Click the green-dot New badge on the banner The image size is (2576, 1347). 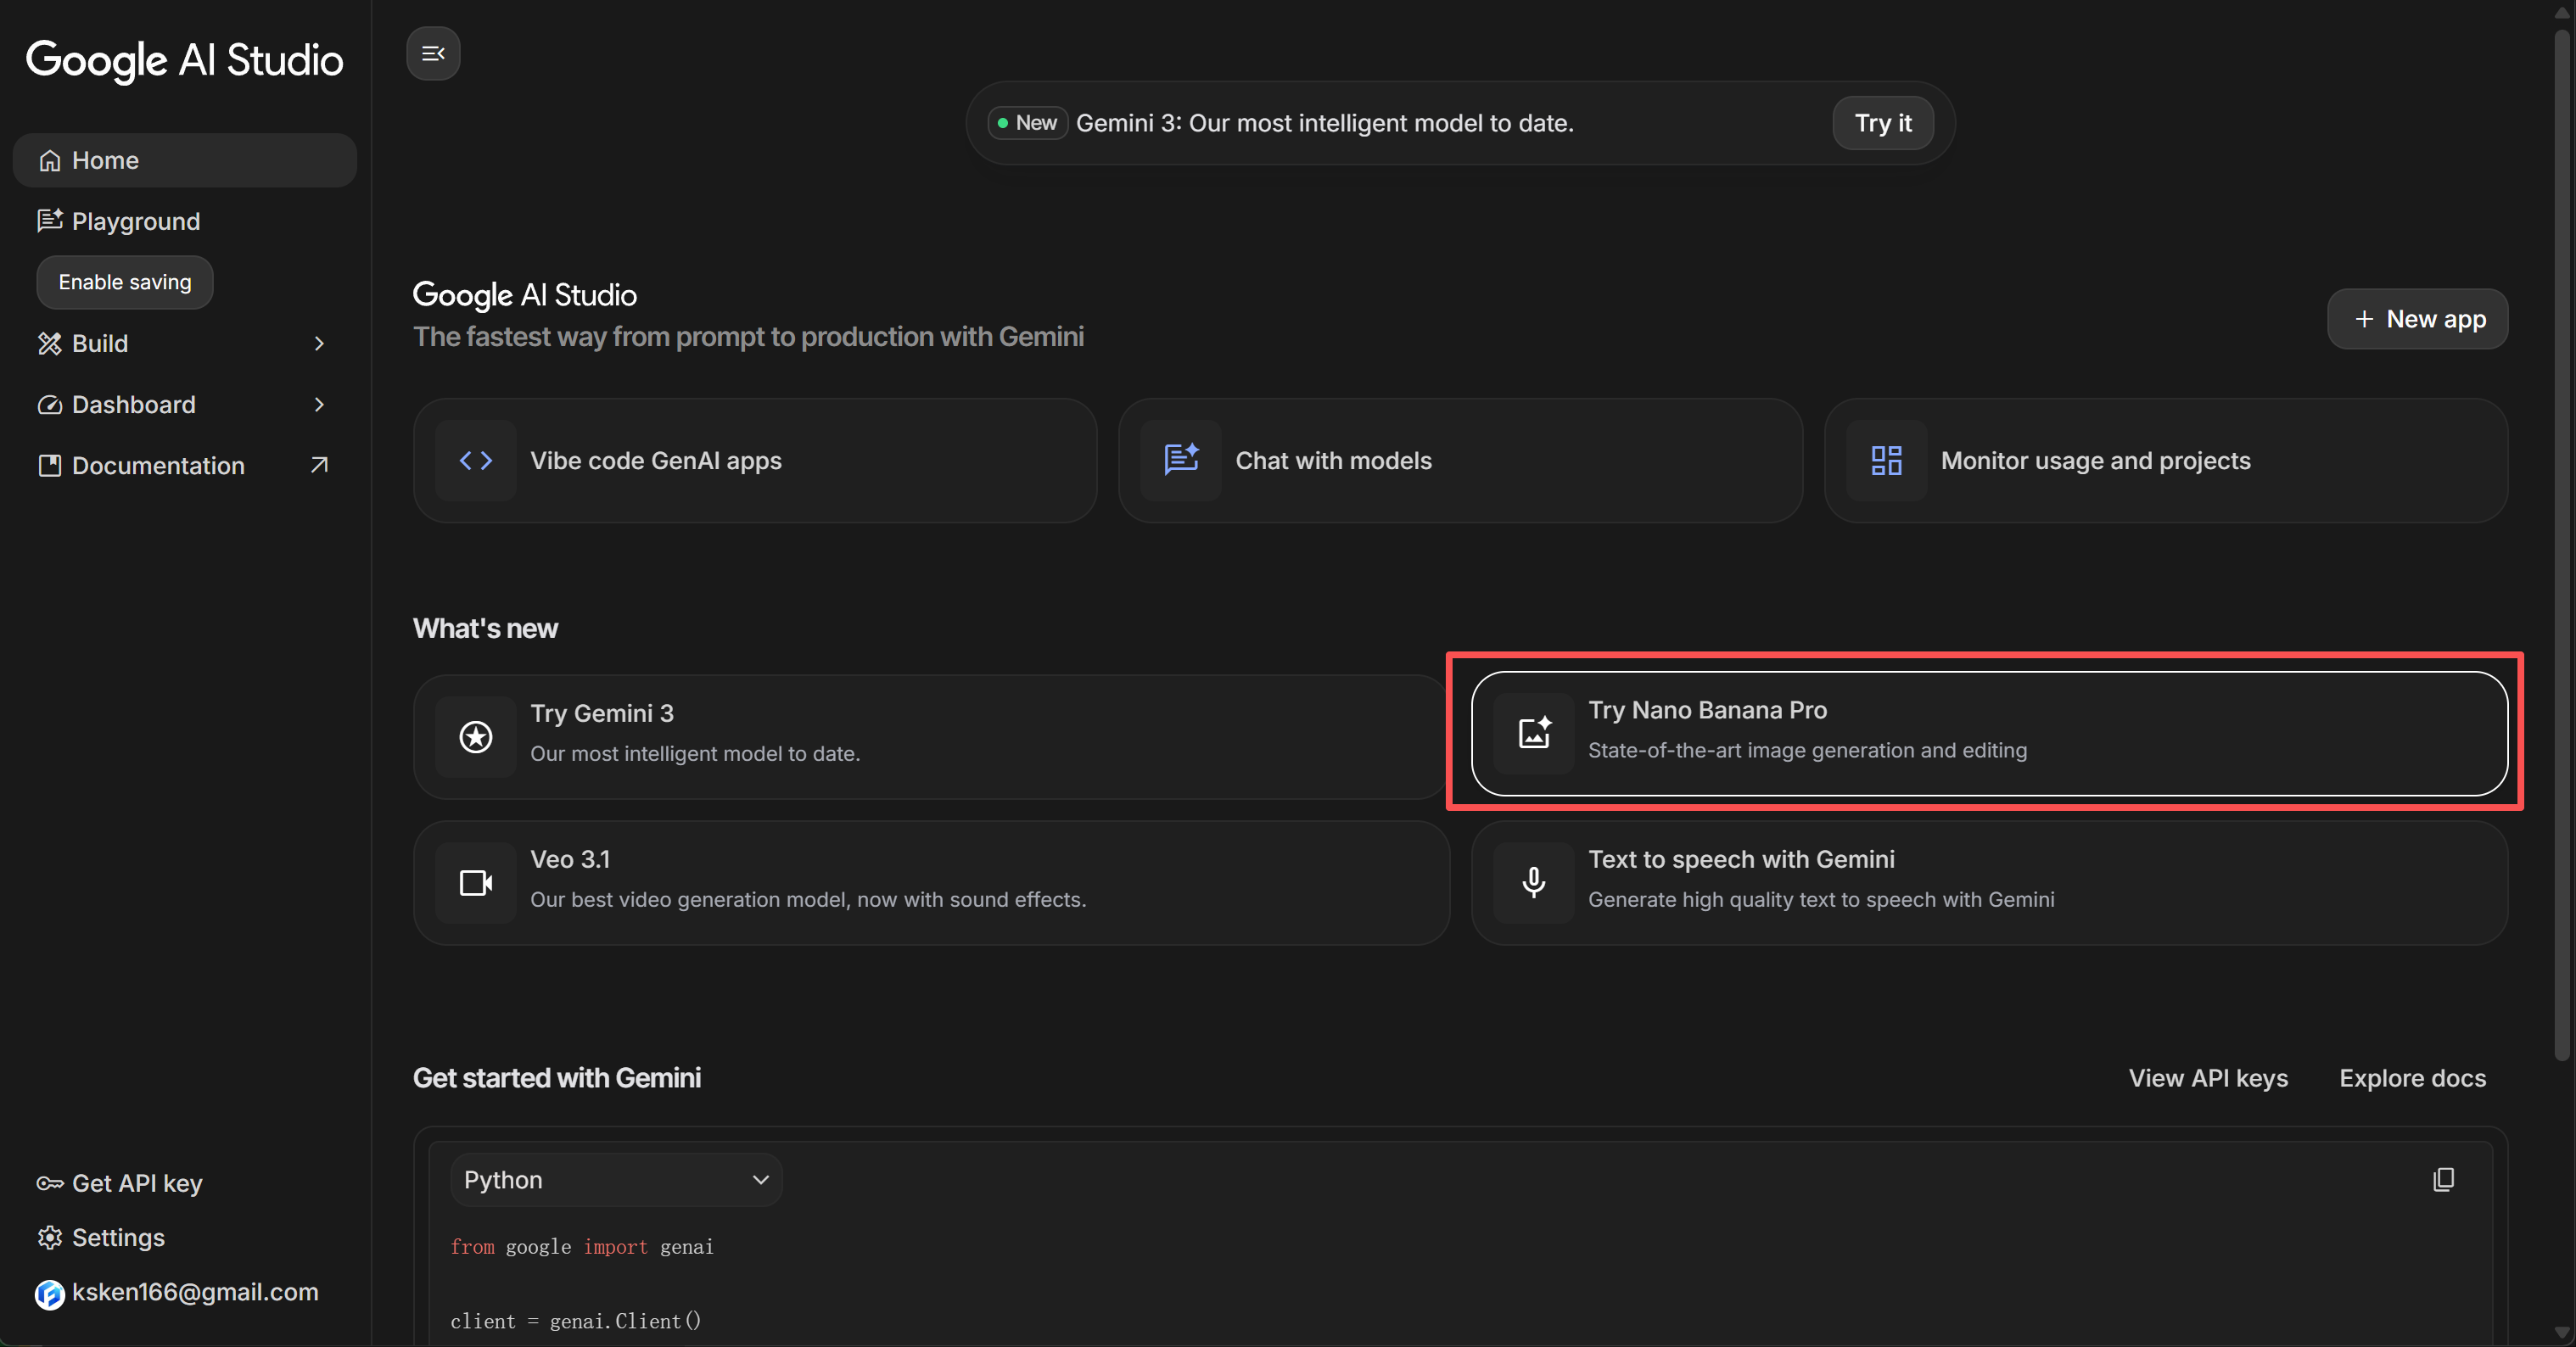click(1028, 123)
